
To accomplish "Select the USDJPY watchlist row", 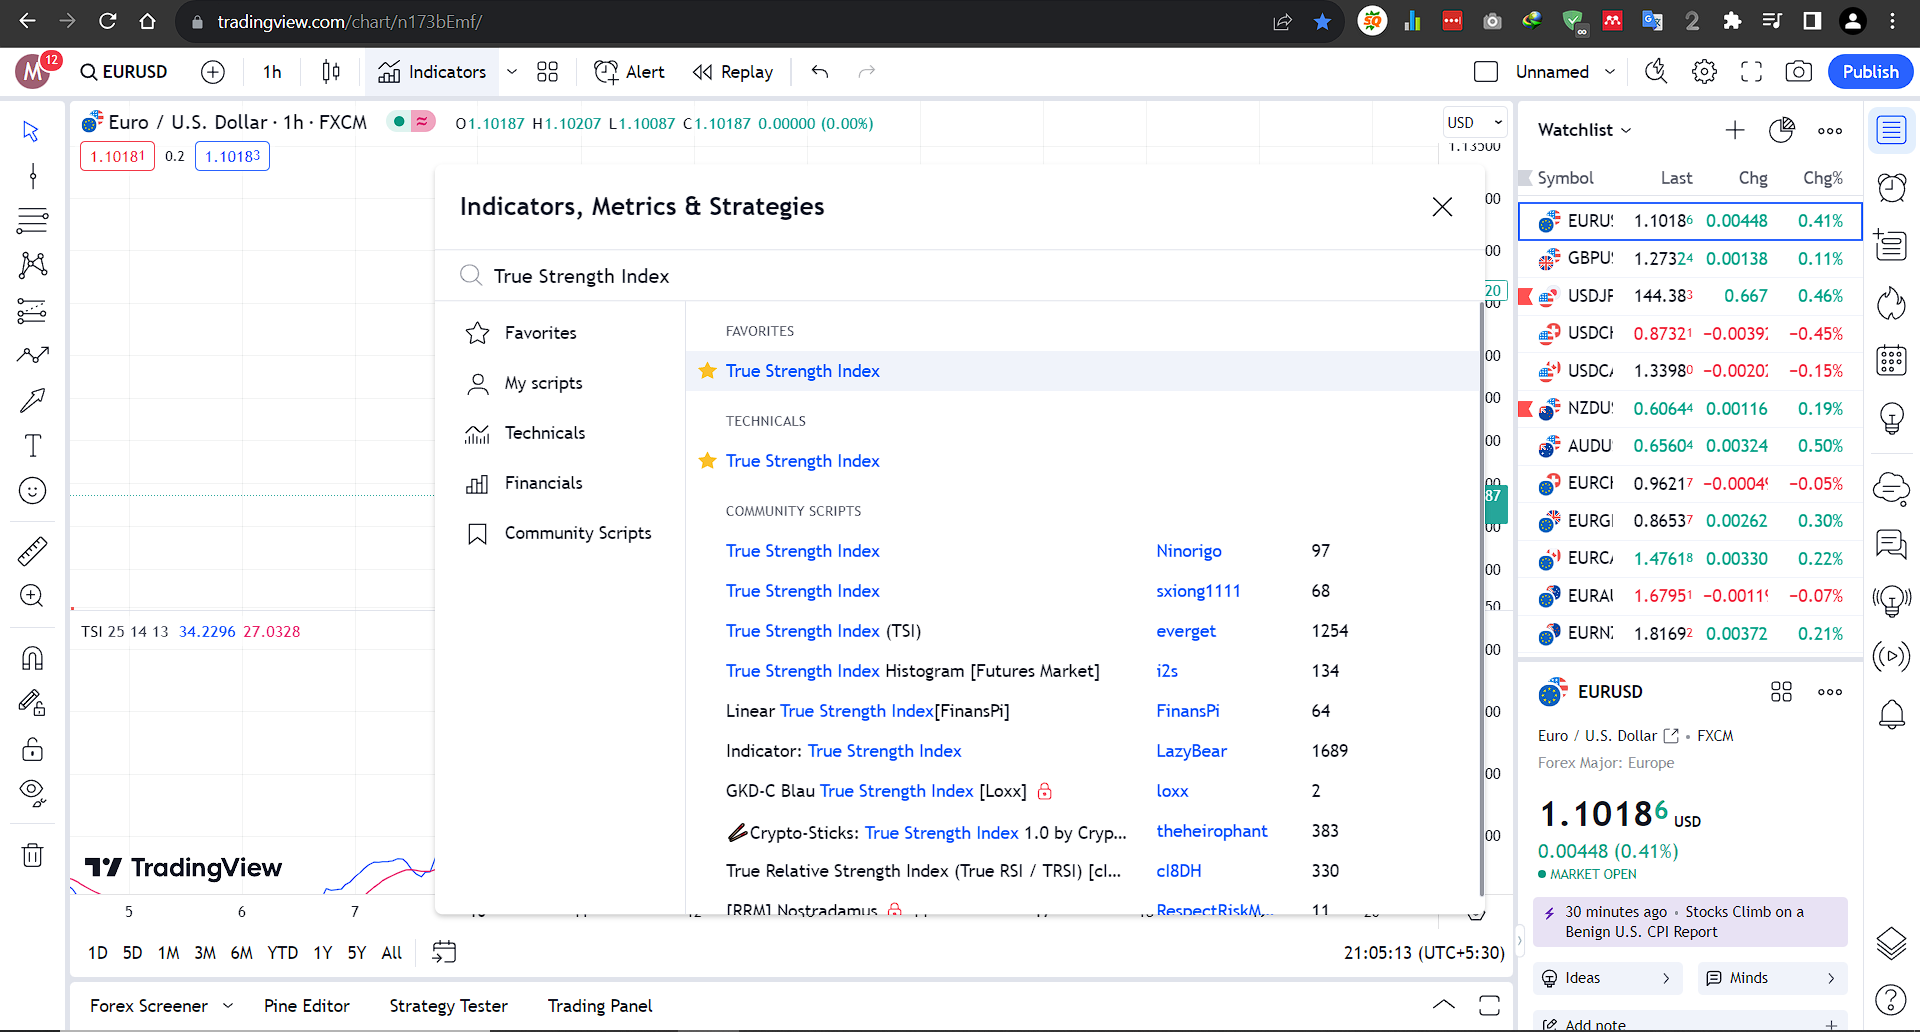I will (x=1690, y=296).
